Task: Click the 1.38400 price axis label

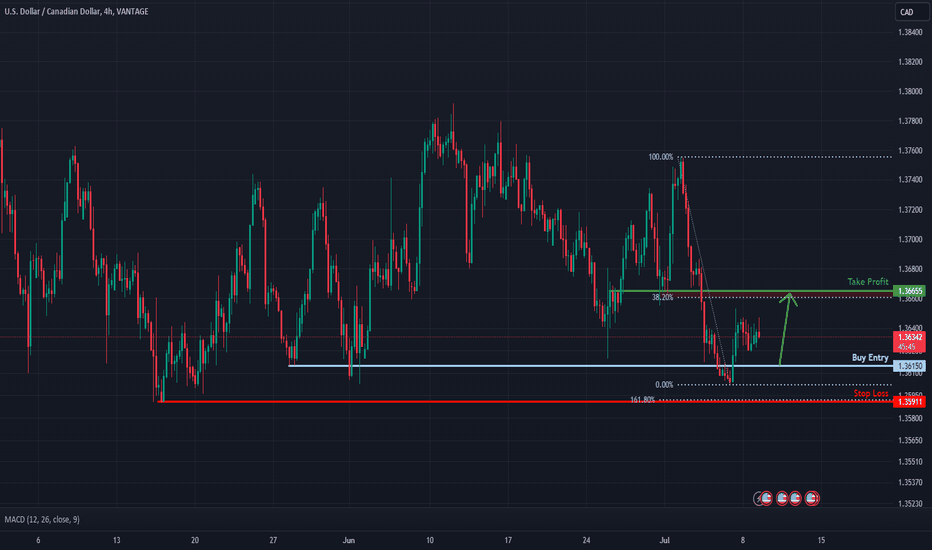Action: pyautogui.click(x=910, y=32)
